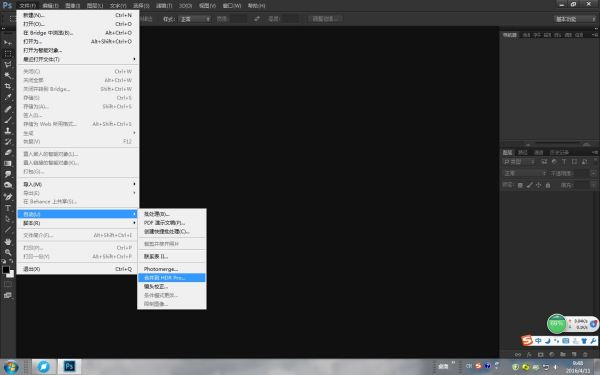Toggle lock image pixels brush icon

[530, 185]
